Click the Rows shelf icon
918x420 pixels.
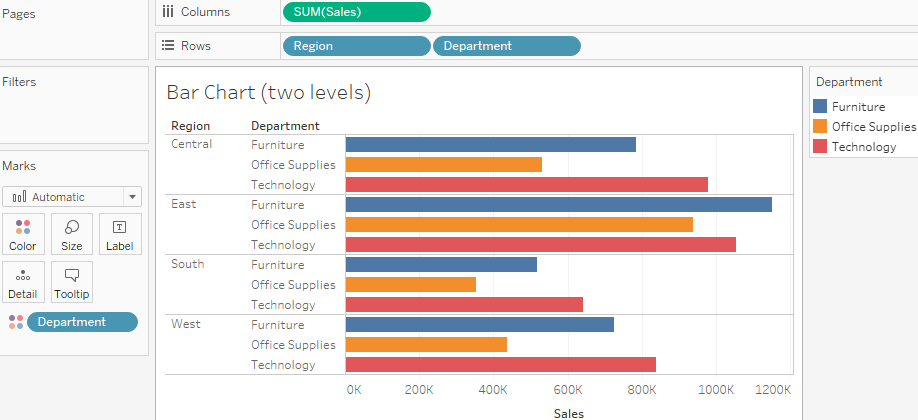tap(167, 46)
